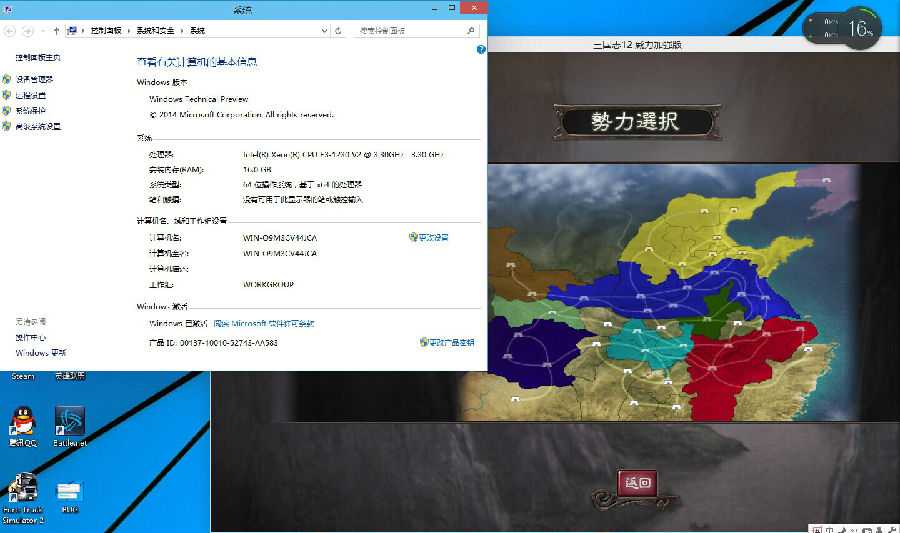This screenshot has height=533, width=900.
Task: Click the help question mark icon
Action: [481, 50]
